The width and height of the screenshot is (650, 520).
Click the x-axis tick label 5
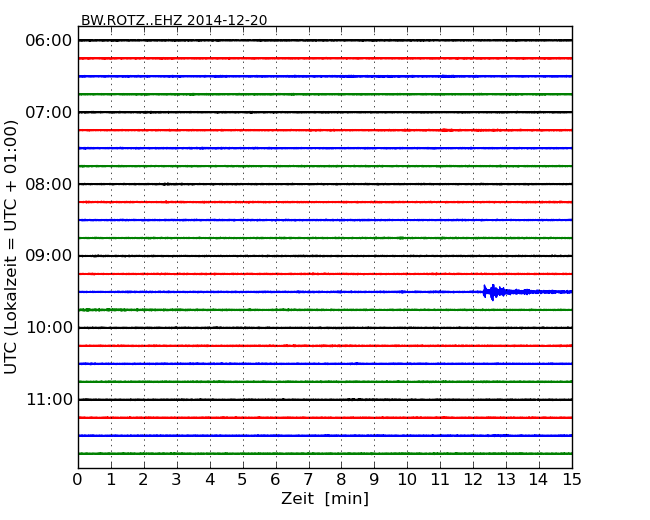point(243,479)
